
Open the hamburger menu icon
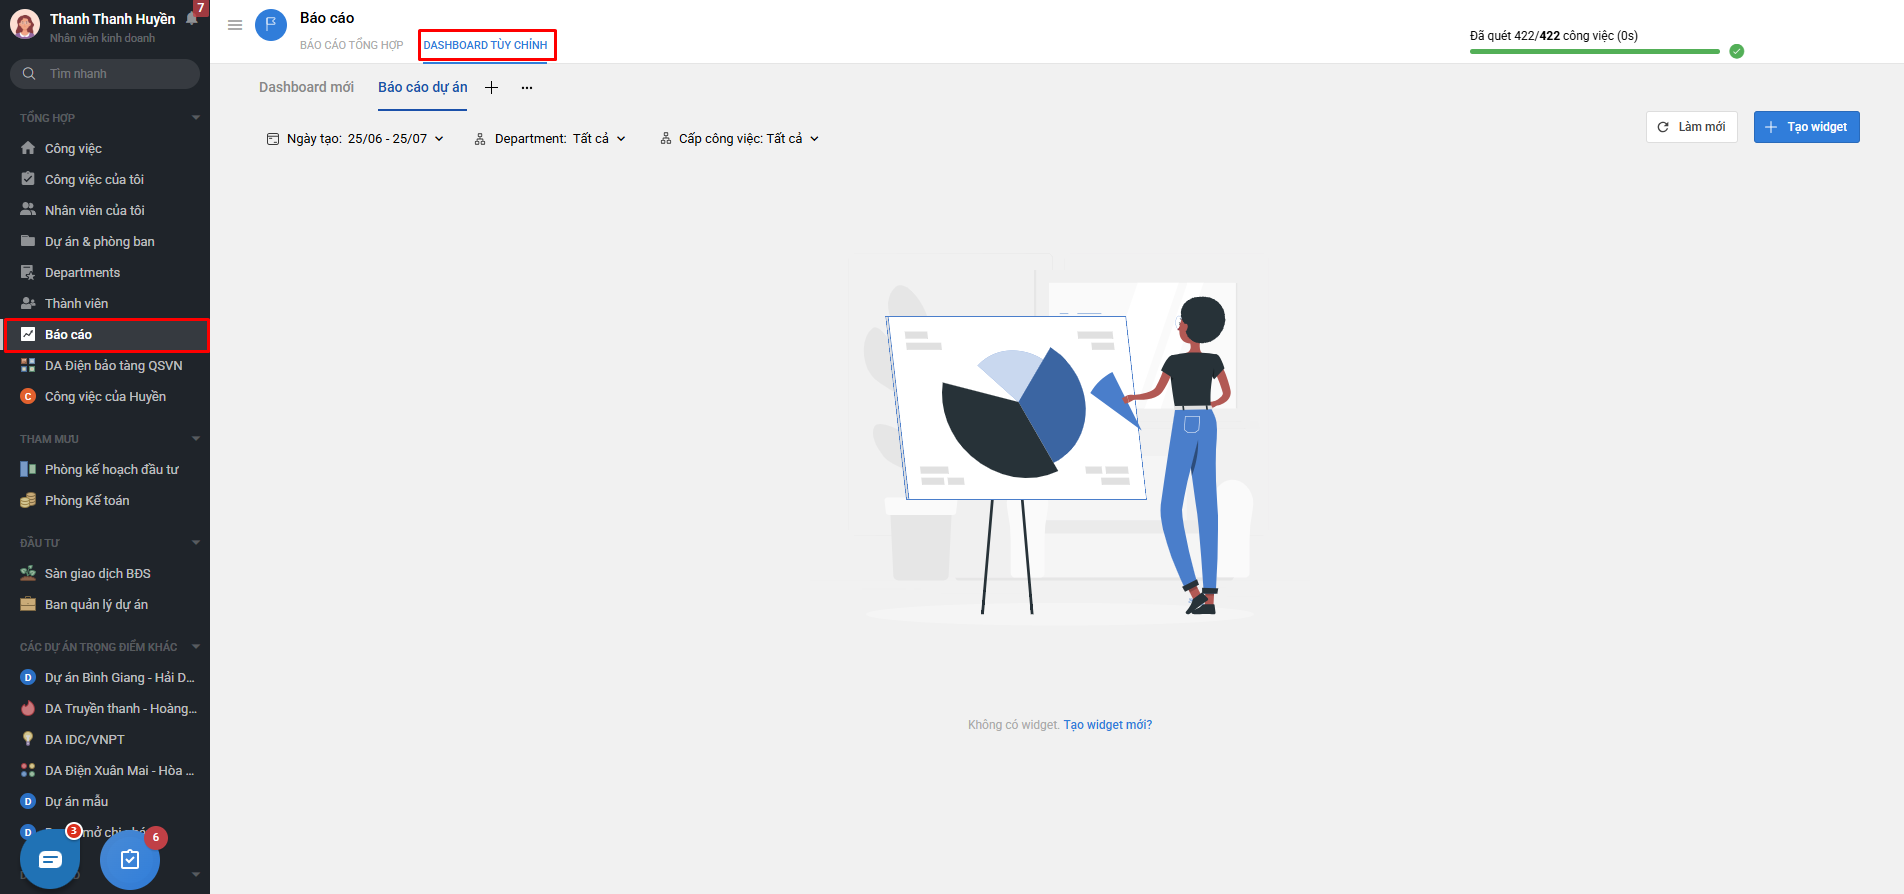235,25
